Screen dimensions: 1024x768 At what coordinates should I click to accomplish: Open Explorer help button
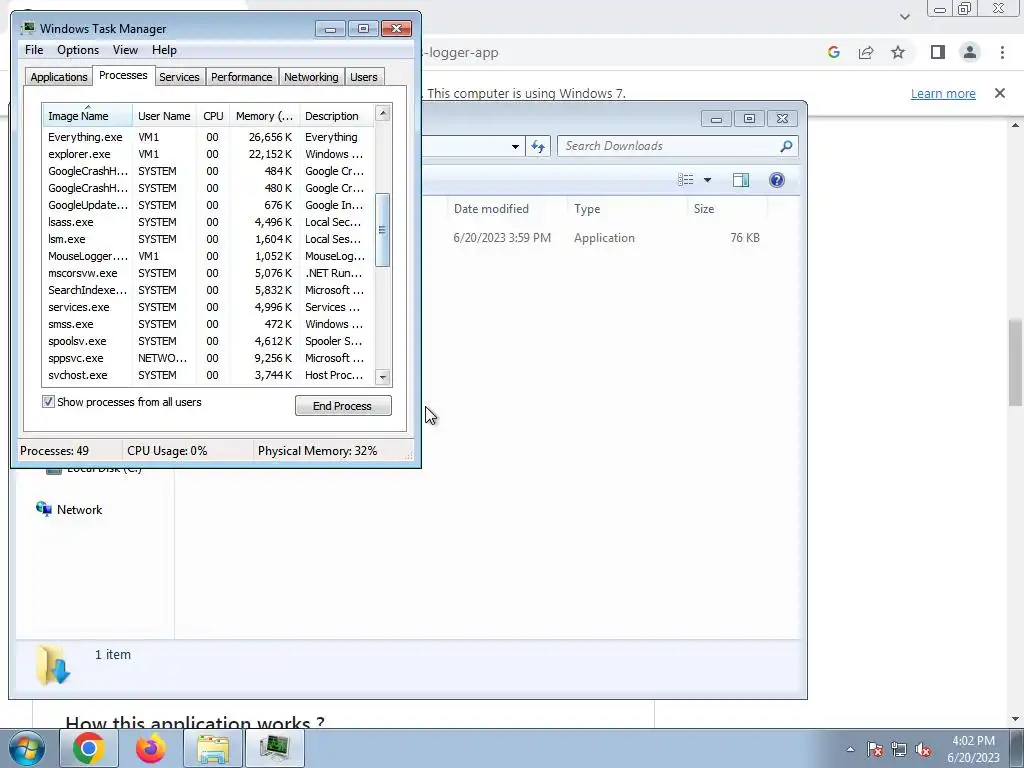[776, 180]
